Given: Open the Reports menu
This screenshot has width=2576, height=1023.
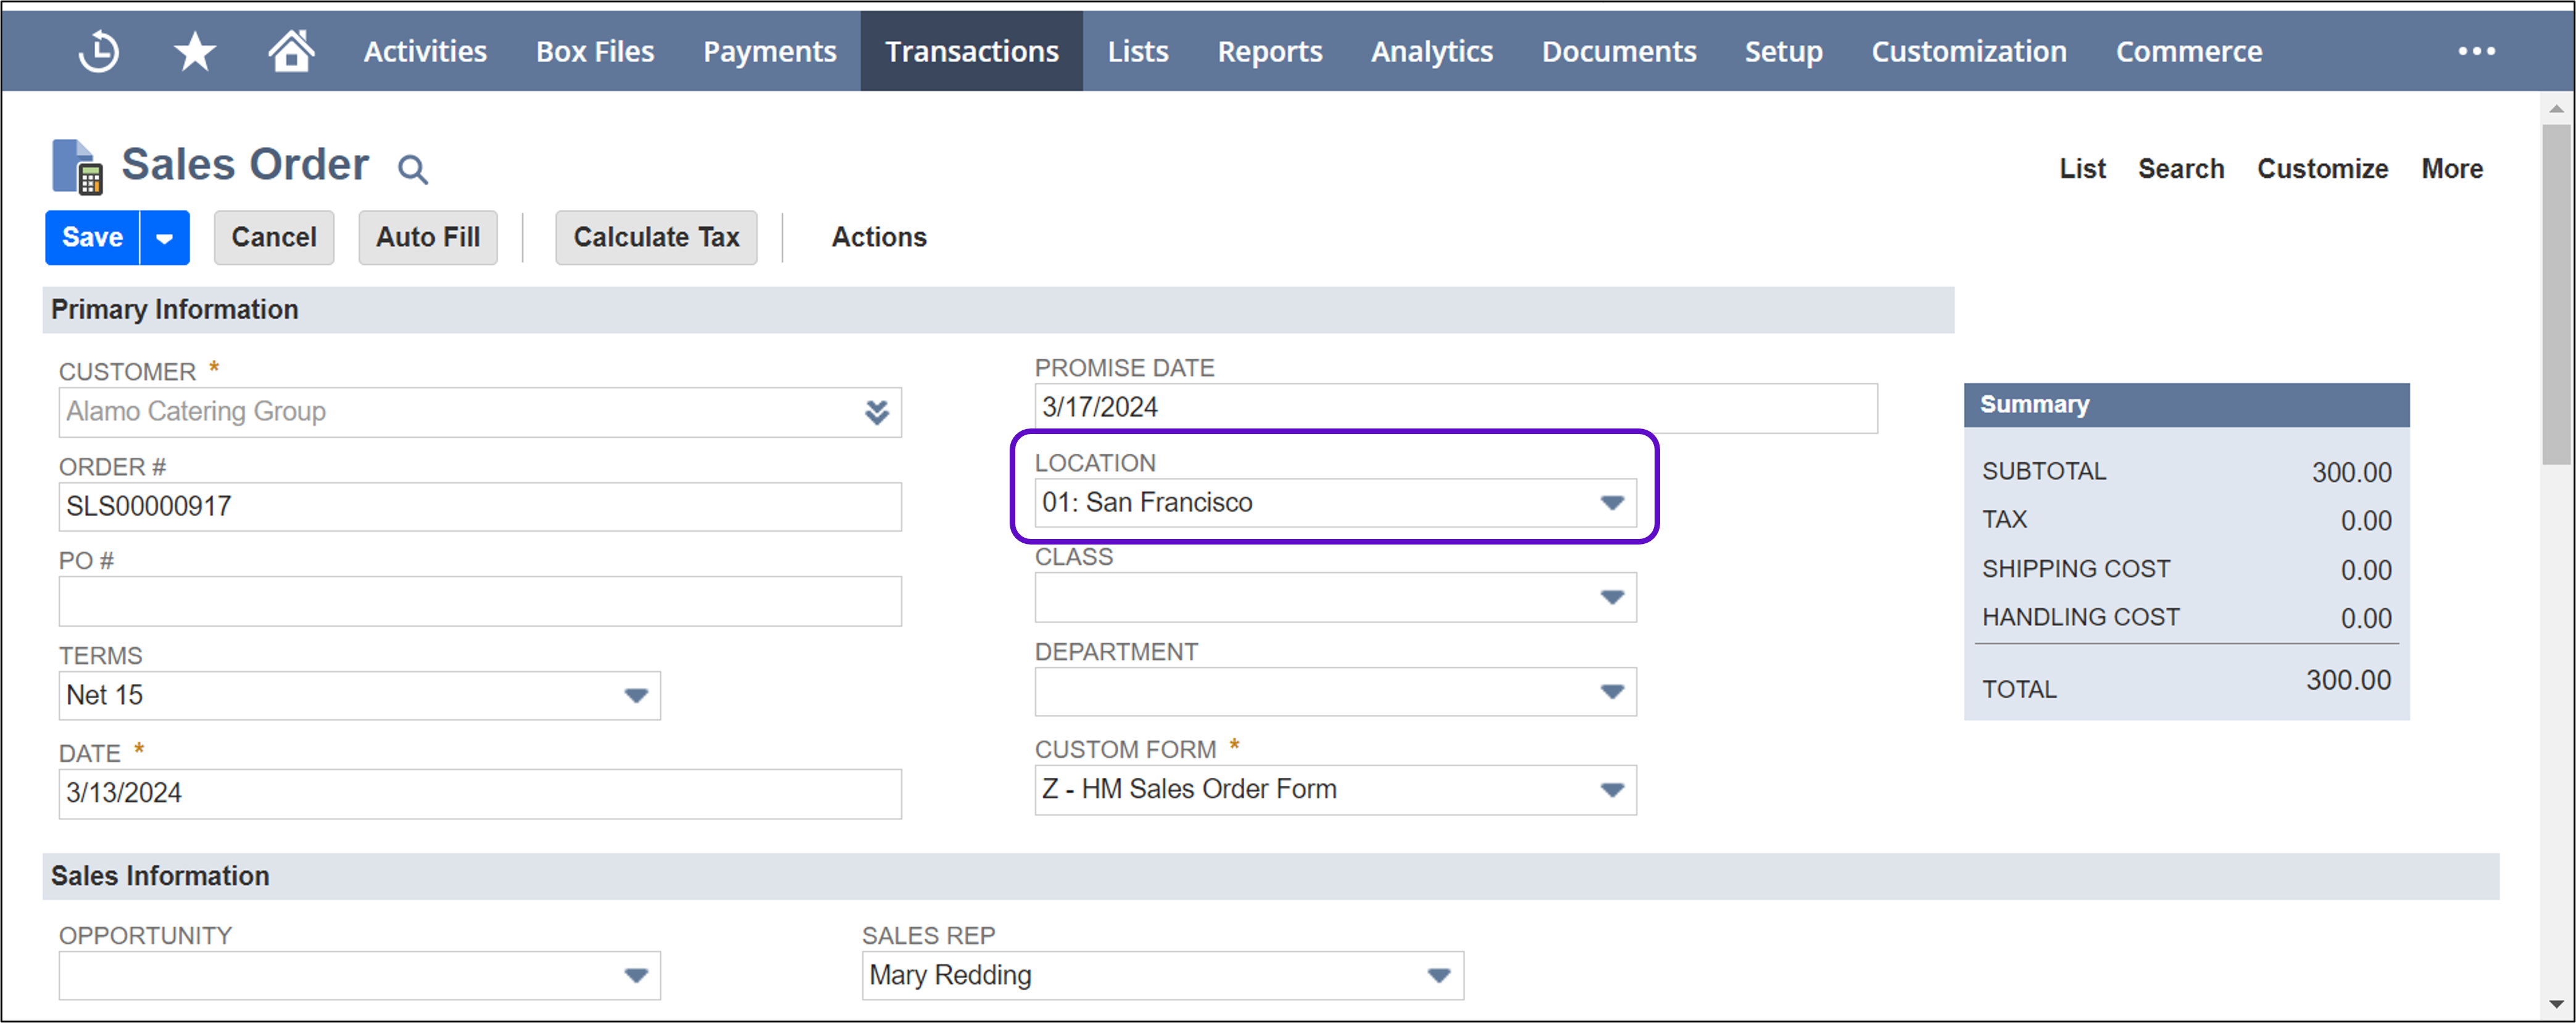Looking at the screenshot, I should 1269,51.
